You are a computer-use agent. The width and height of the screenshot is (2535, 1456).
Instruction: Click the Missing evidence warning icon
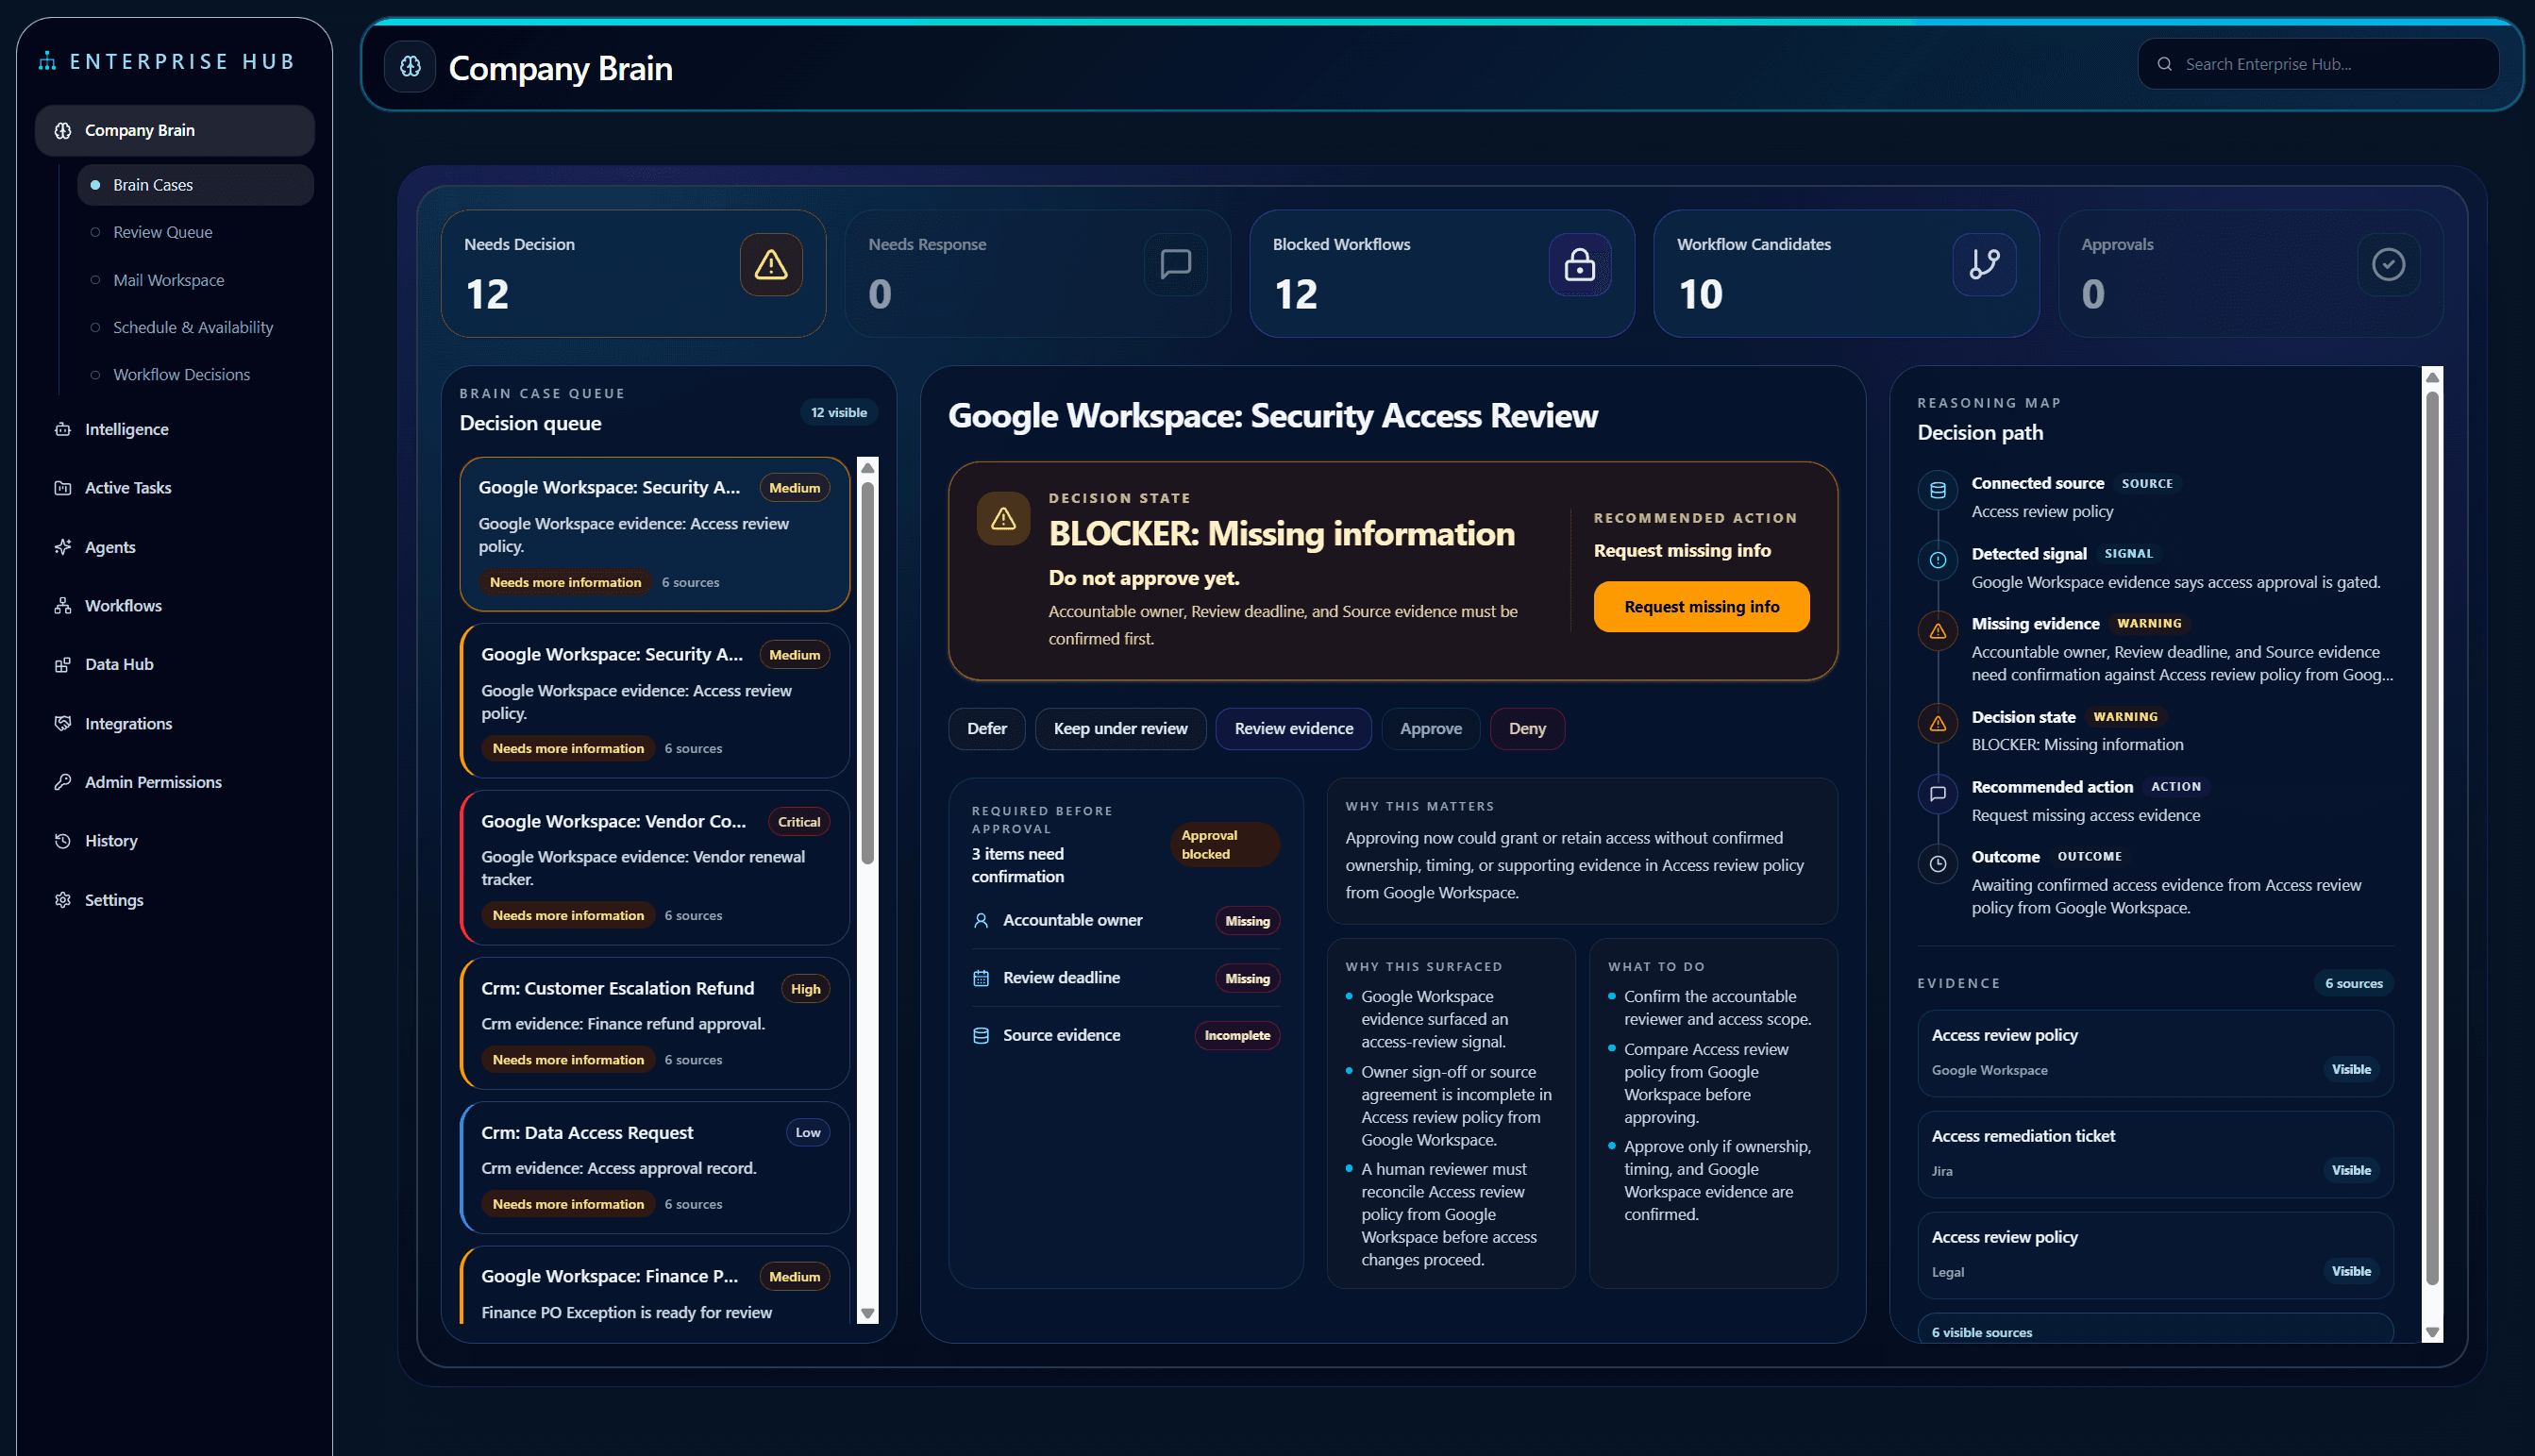pos(1937,631)
